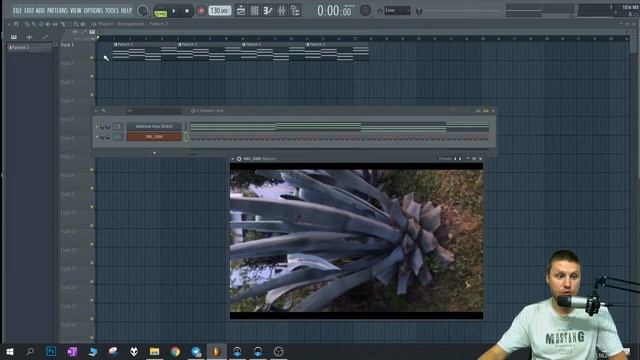Open the playlist options menu arrow
Image resolution: width=640 pixels, height=360 pixels.
(9, 24)
